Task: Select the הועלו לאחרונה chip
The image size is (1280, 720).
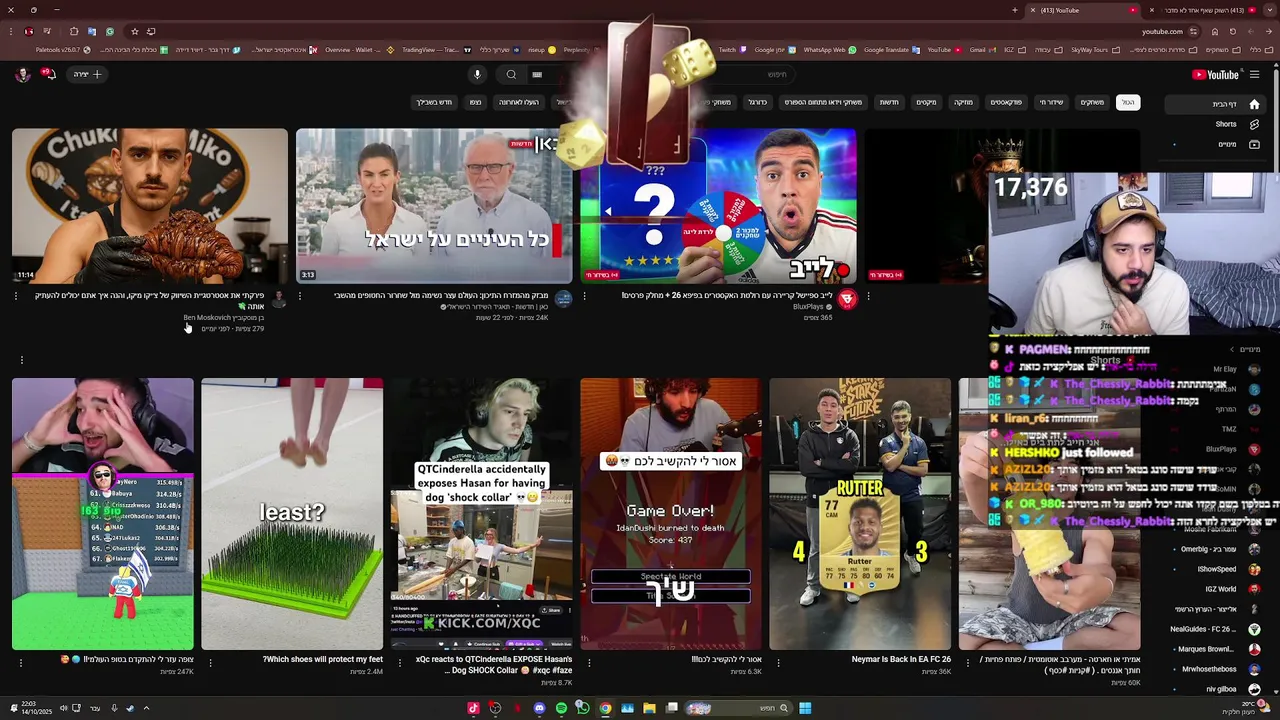Action: pyautogui.click(x=519, y=102)
